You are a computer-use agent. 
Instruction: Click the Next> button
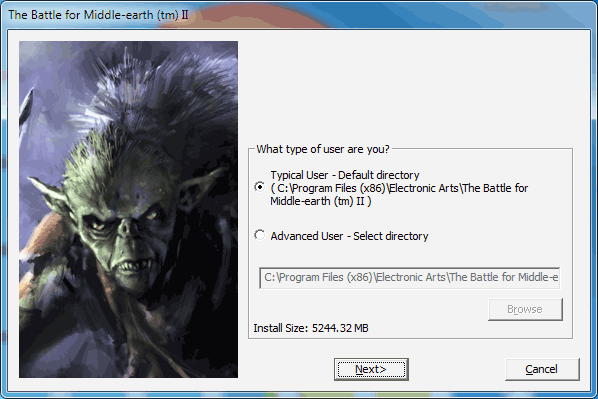pos(371,369)
